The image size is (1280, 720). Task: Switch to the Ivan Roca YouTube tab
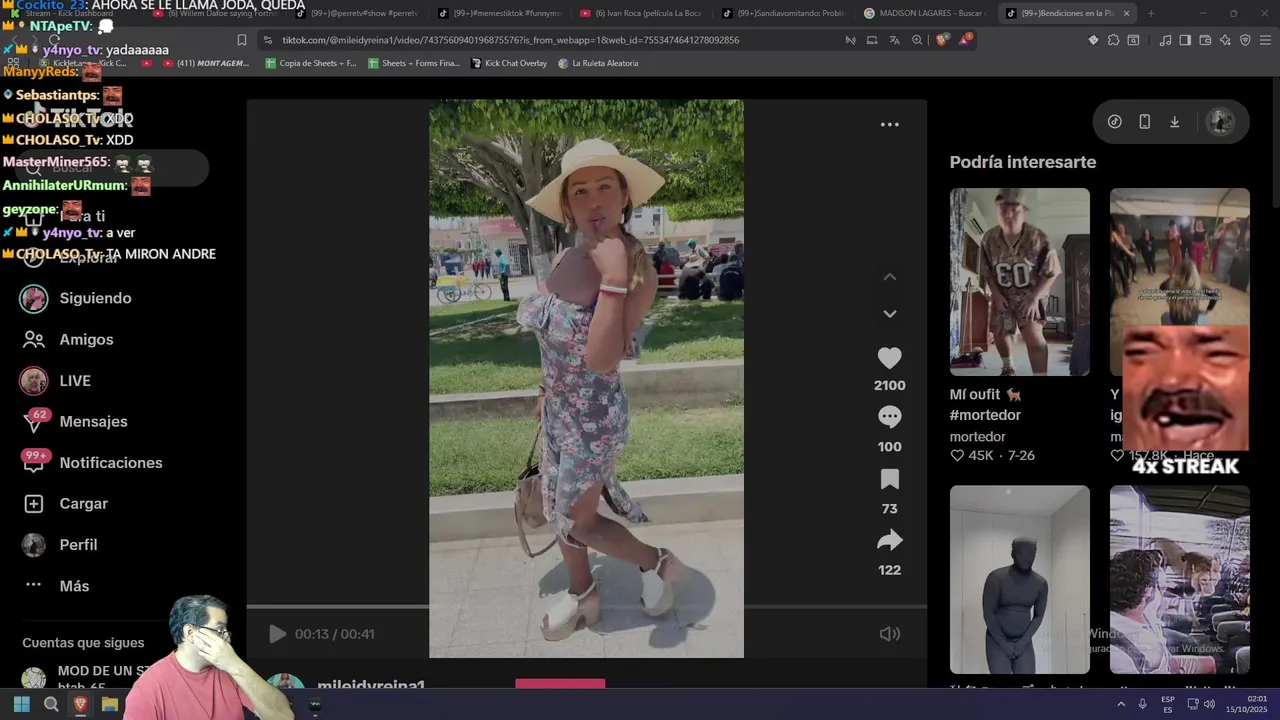click(x=641, y=13)
